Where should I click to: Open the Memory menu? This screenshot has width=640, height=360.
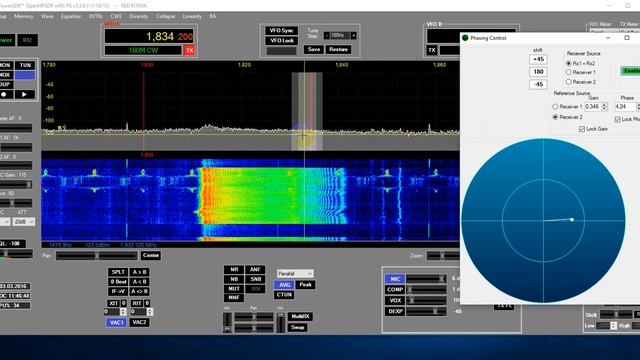pyautogui.click(x=24, y=16)
